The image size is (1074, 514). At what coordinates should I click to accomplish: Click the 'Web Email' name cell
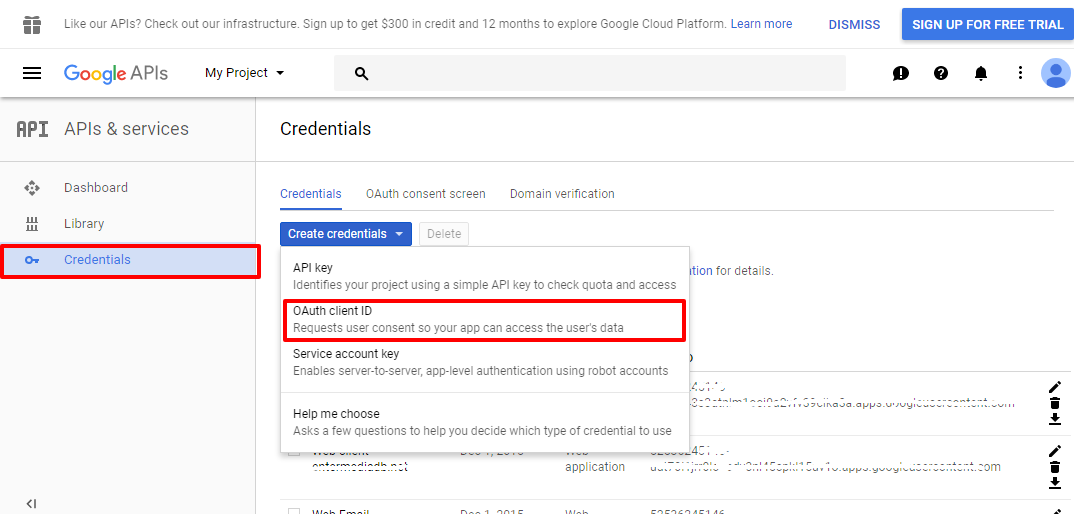[x=341, y=511]
